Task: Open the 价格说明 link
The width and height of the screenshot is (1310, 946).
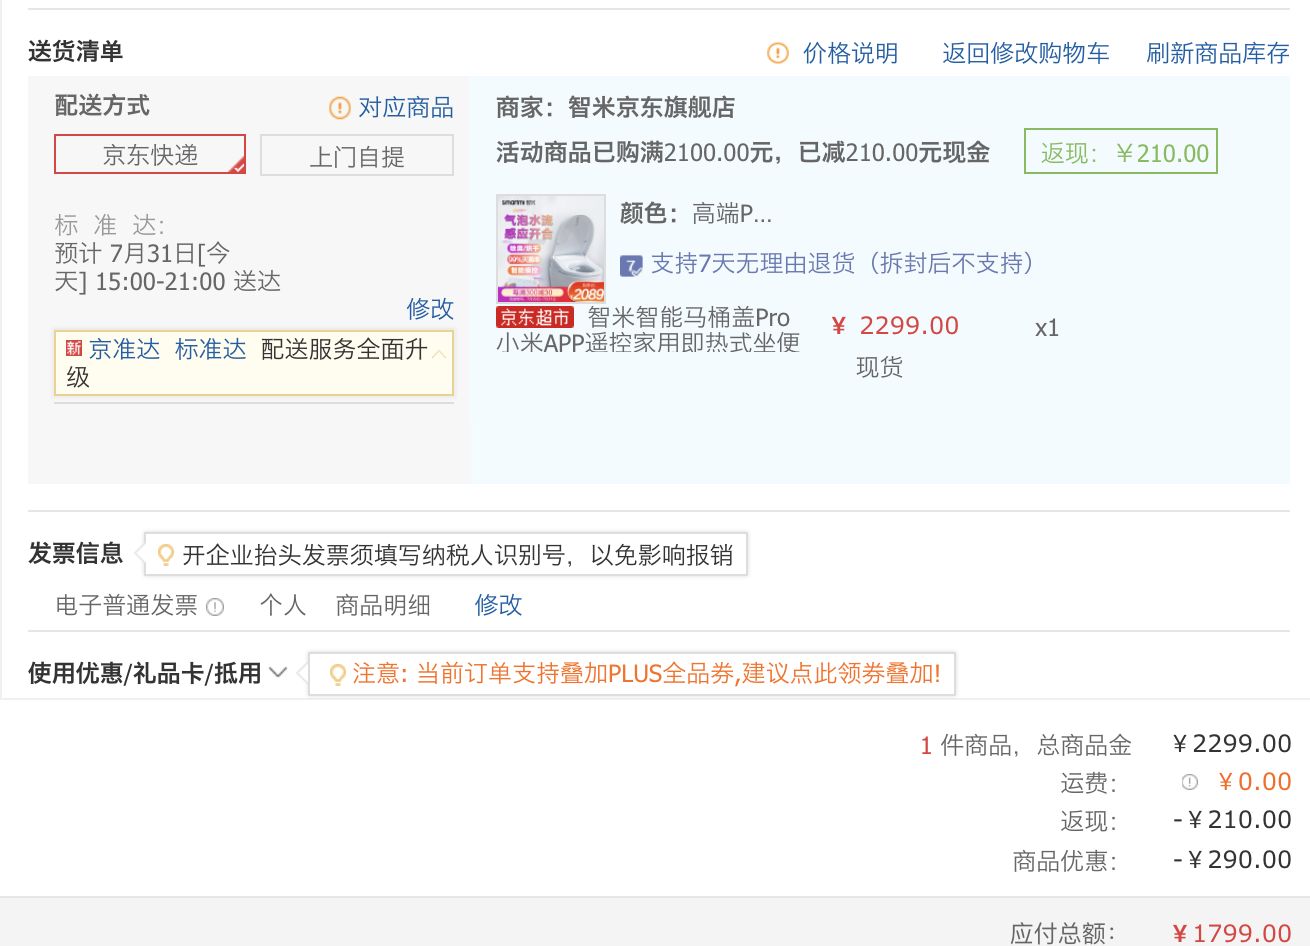Action: pyautogui.click(x=850, y=53)
